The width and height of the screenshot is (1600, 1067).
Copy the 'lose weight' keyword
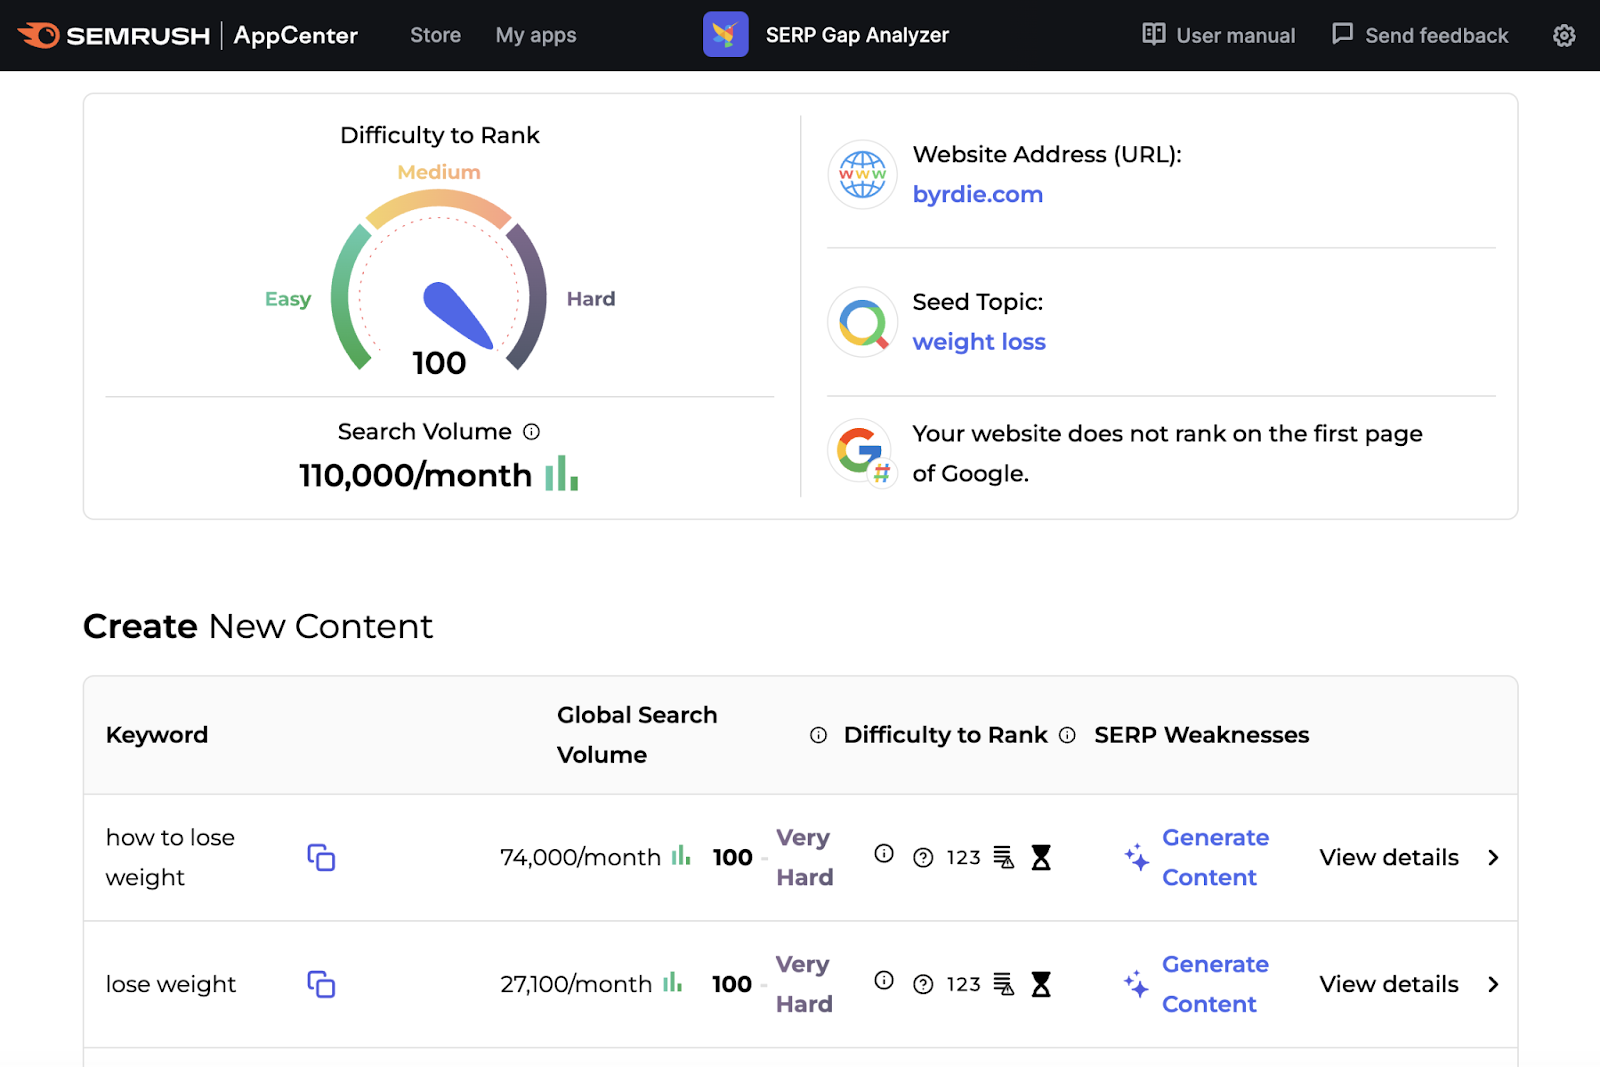point(321,984)
